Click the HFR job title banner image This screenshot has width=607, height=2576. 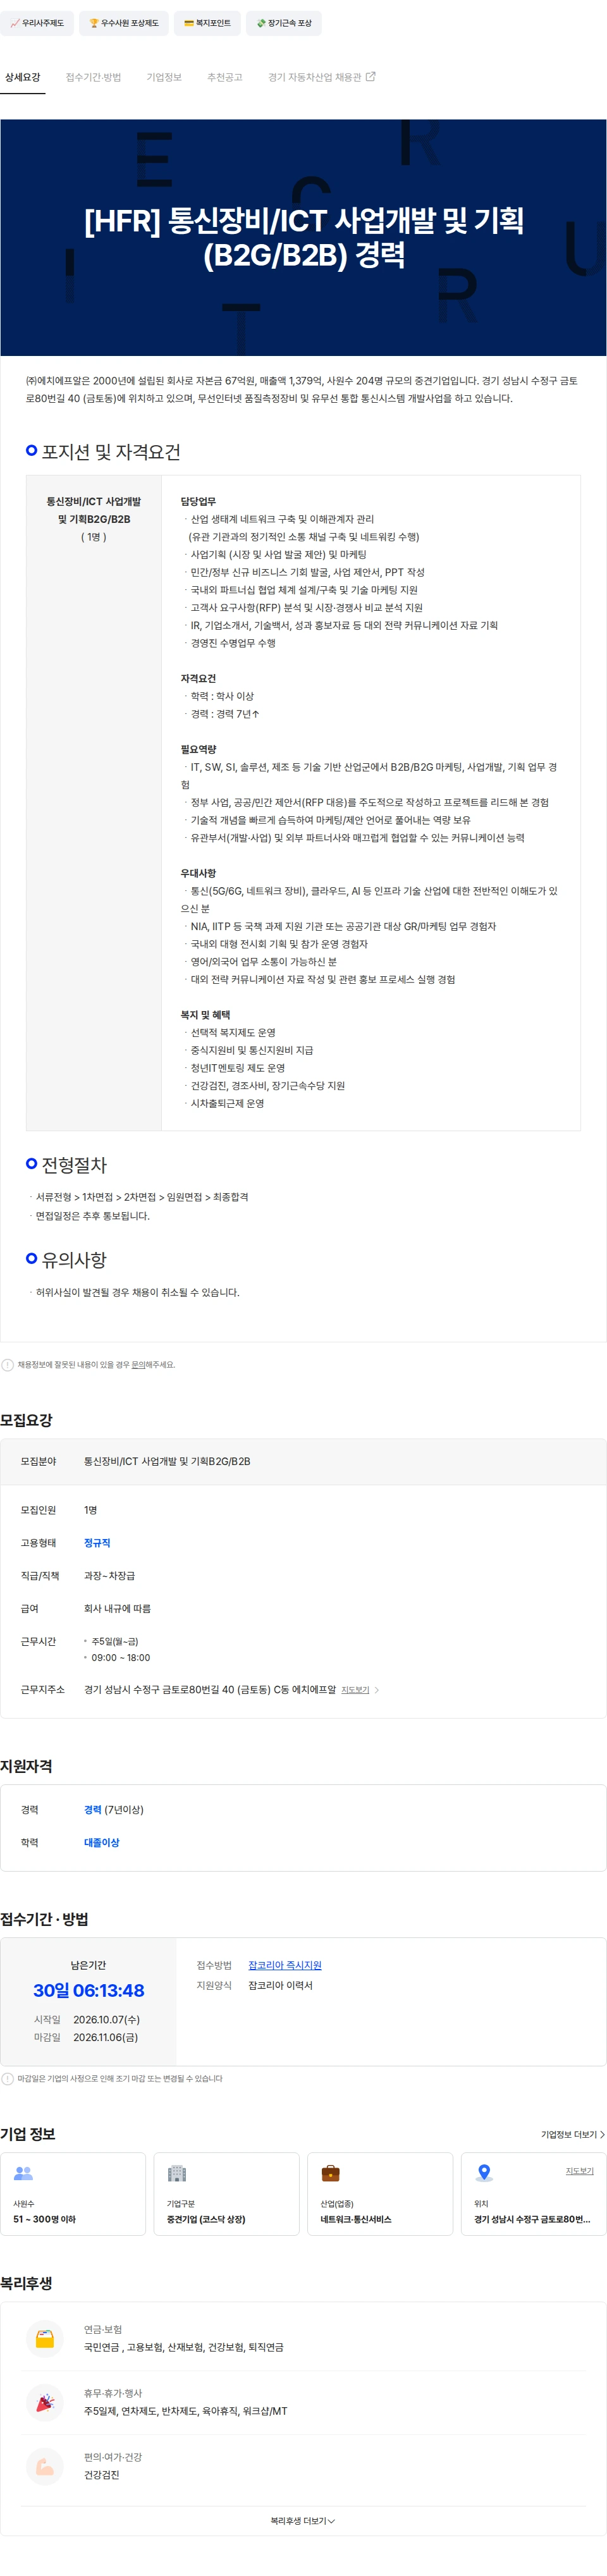[303, 237]
